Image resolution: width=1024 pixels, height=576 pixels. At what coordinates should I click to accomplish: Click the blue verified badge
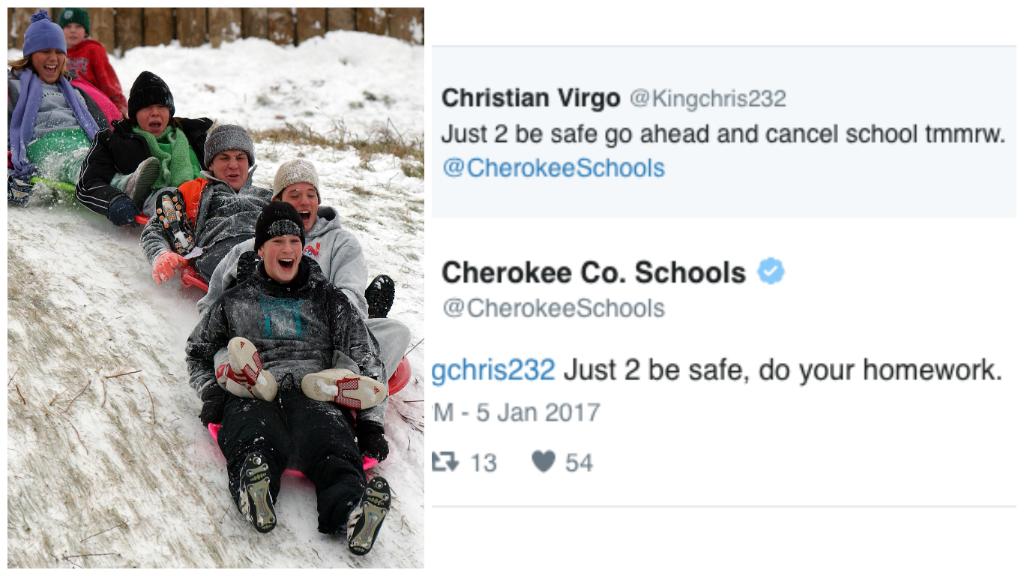point(771,271)
